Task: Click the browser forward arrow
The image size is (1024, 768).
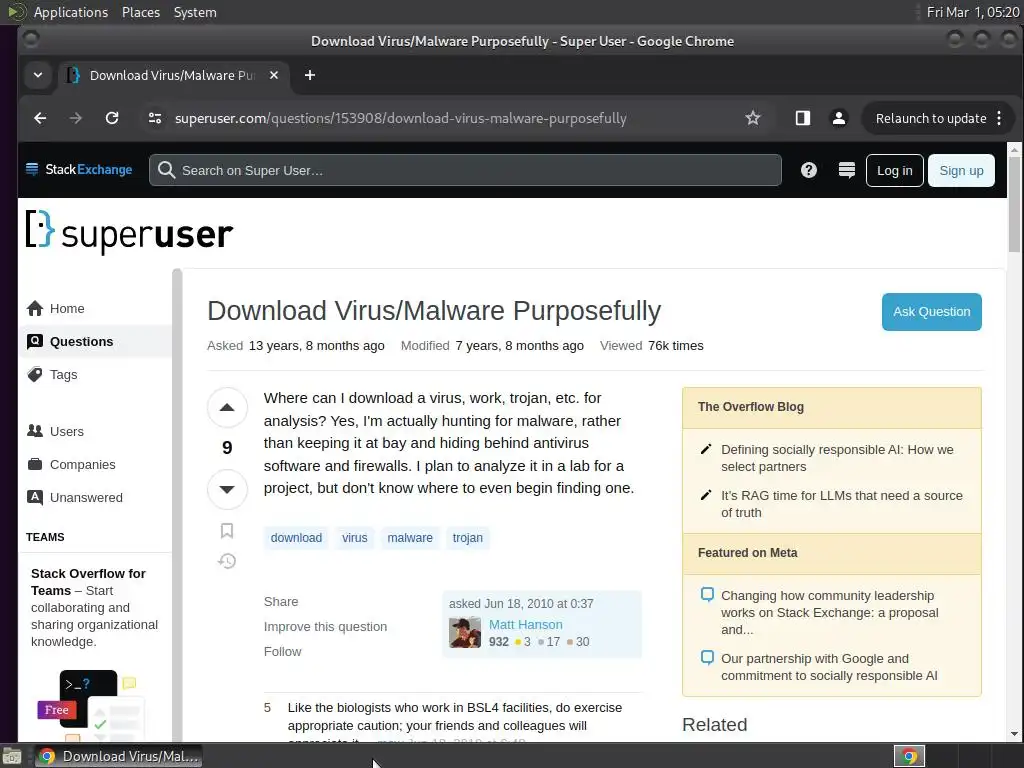Action: click(76, 118)
